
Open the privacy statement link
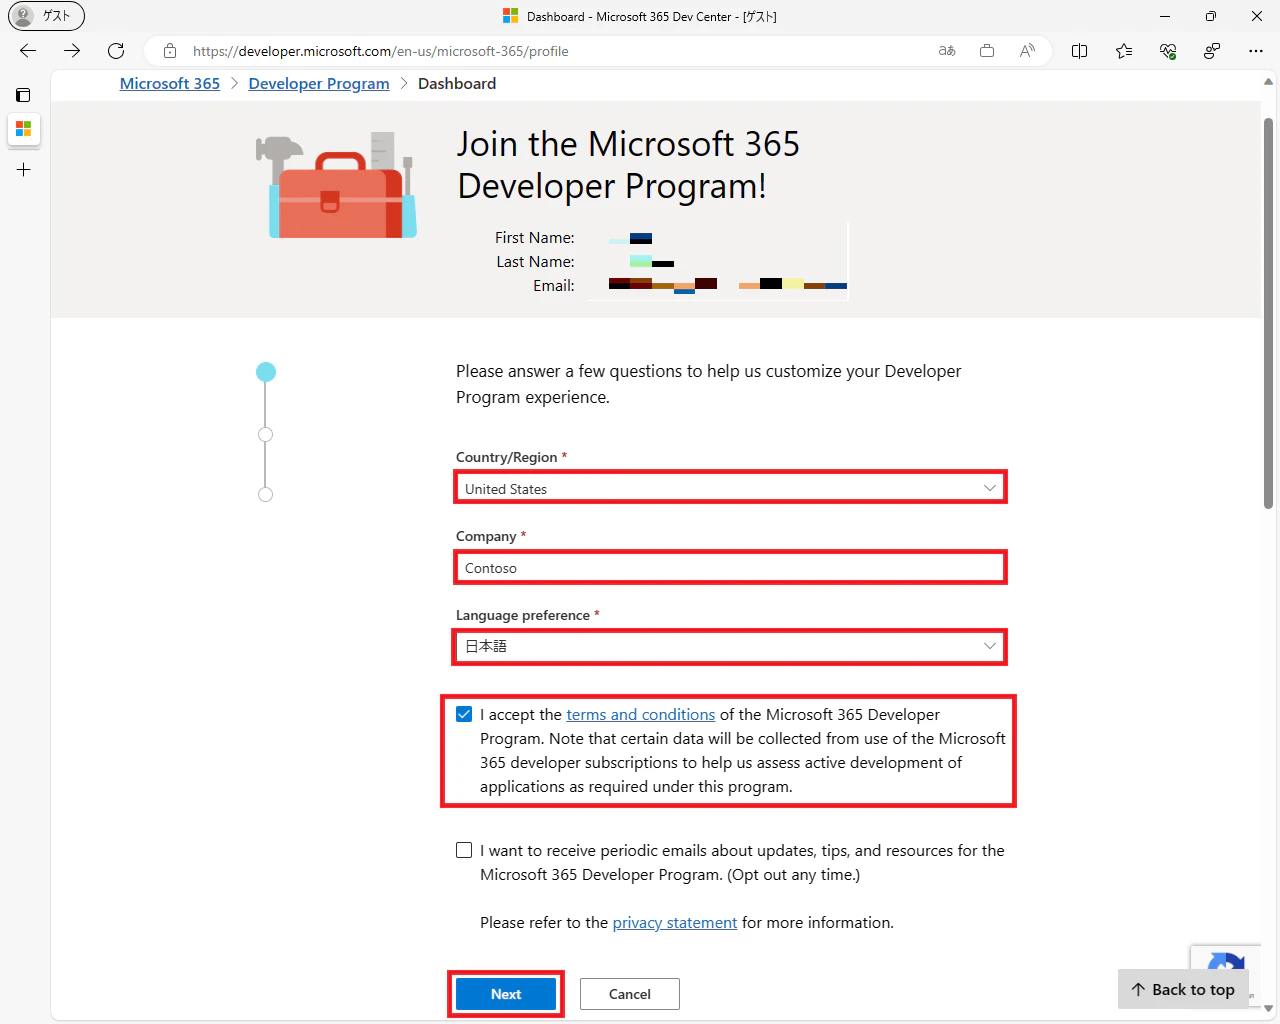pyautogui.click(x=675, y=922)
